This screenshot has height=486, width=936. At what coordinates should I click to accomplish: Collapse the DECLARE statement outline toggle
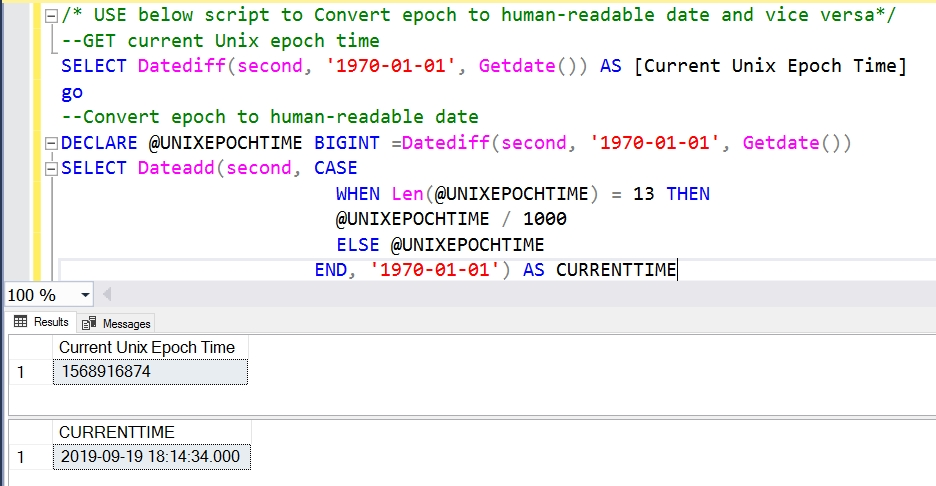(x=51, y=143)
